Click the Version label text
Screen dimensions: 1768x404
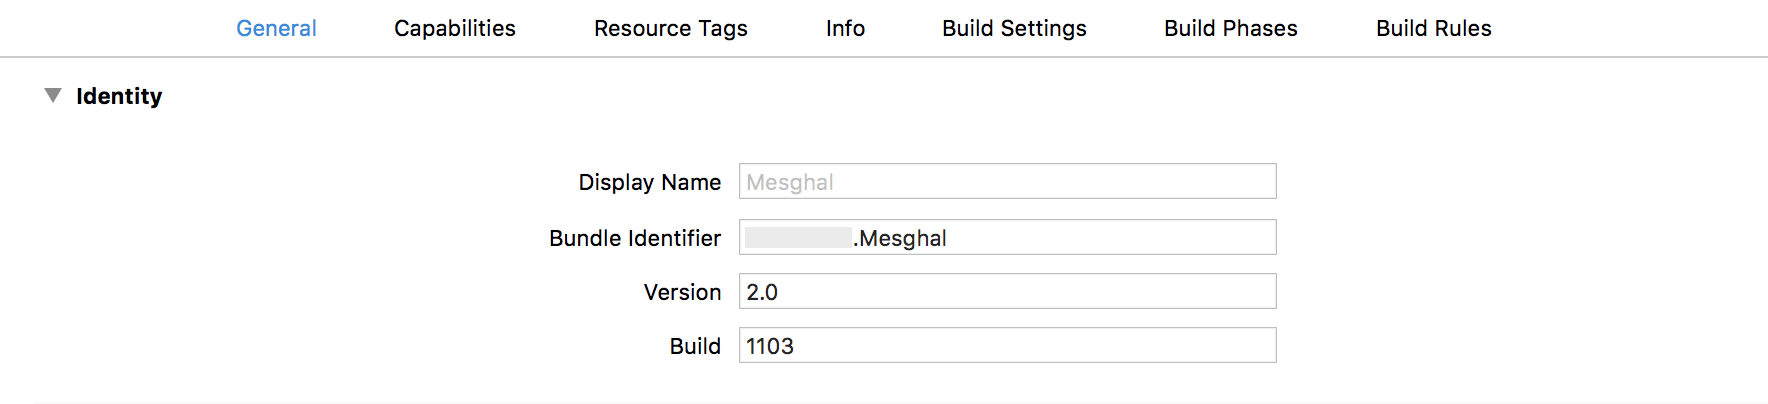(x=682, y=292)
